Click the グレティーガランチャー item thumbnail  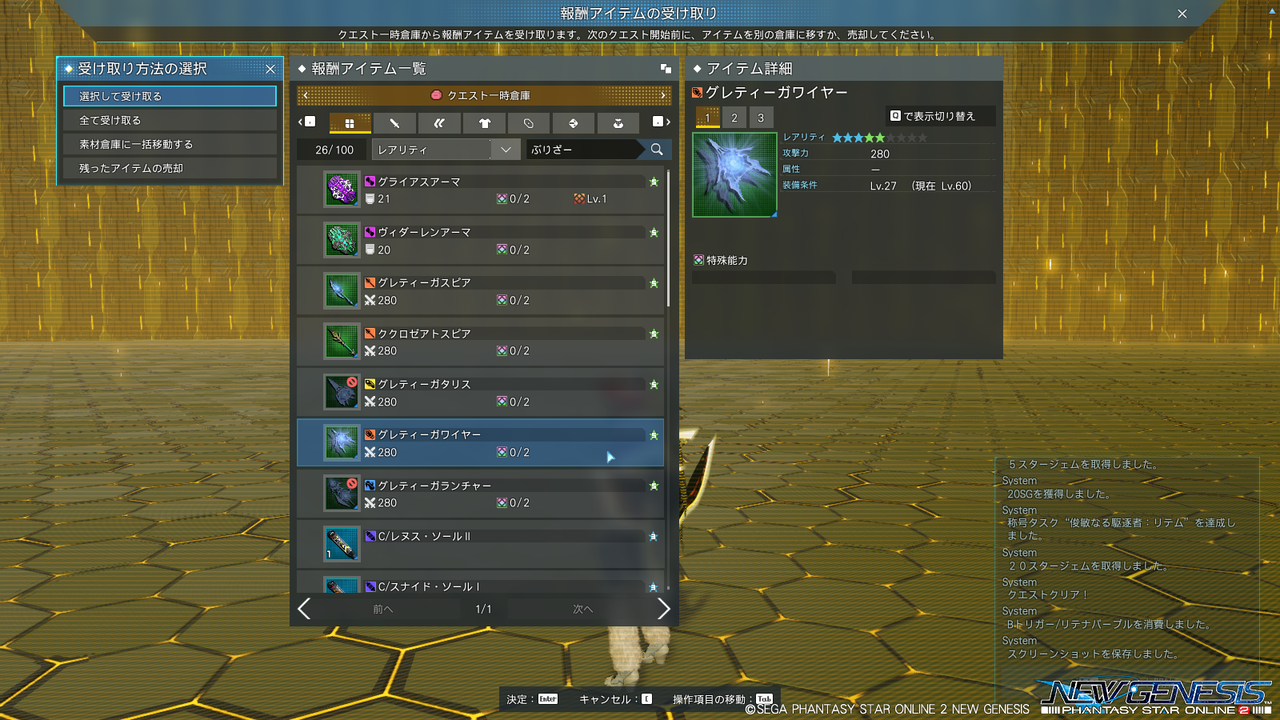pyautogui.click(x=342, y=493)
